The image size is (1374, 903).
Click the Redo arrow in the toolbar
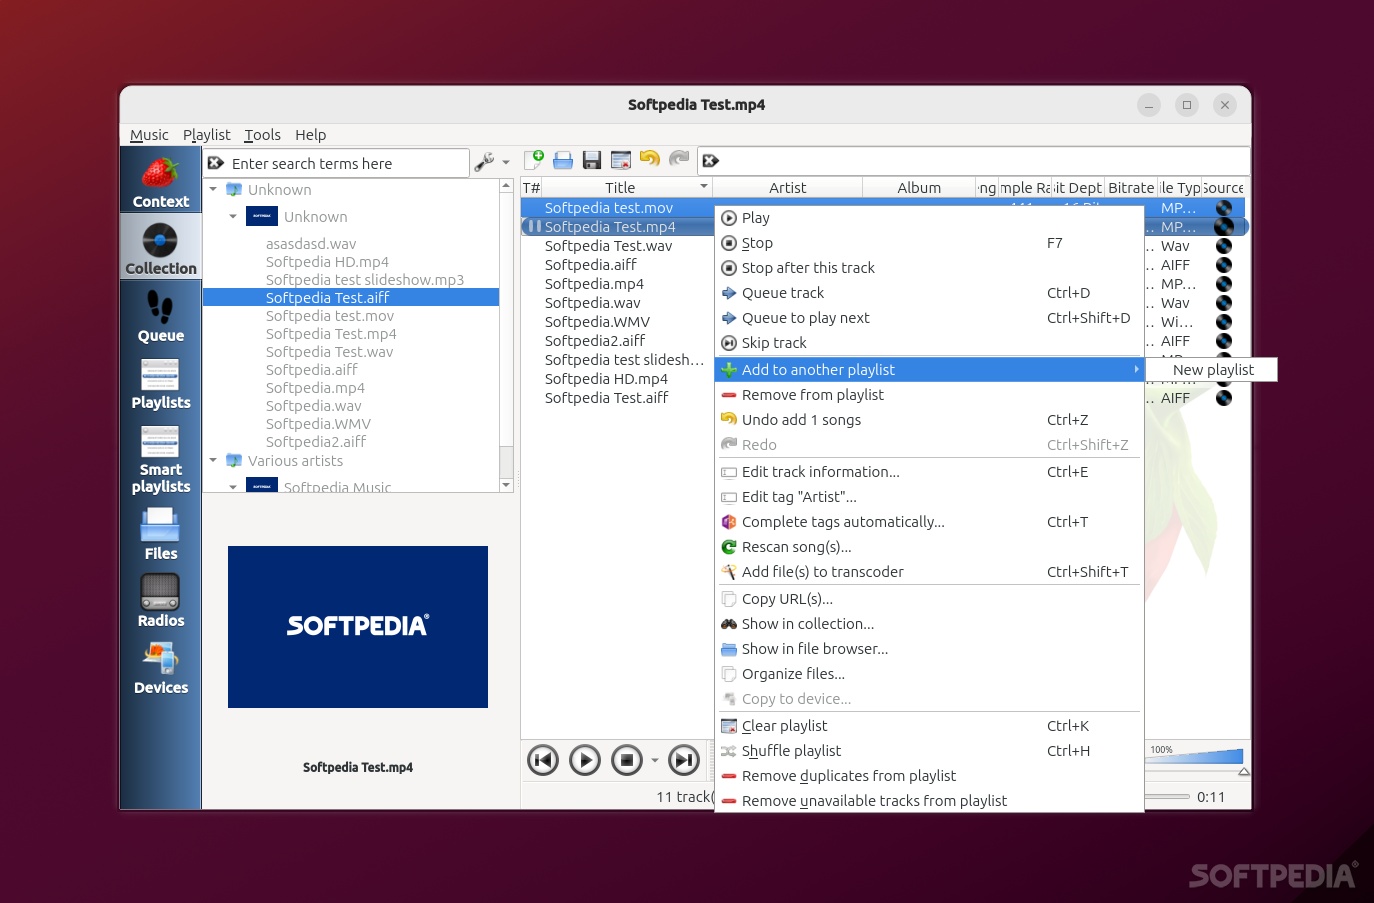pos(679,160)
